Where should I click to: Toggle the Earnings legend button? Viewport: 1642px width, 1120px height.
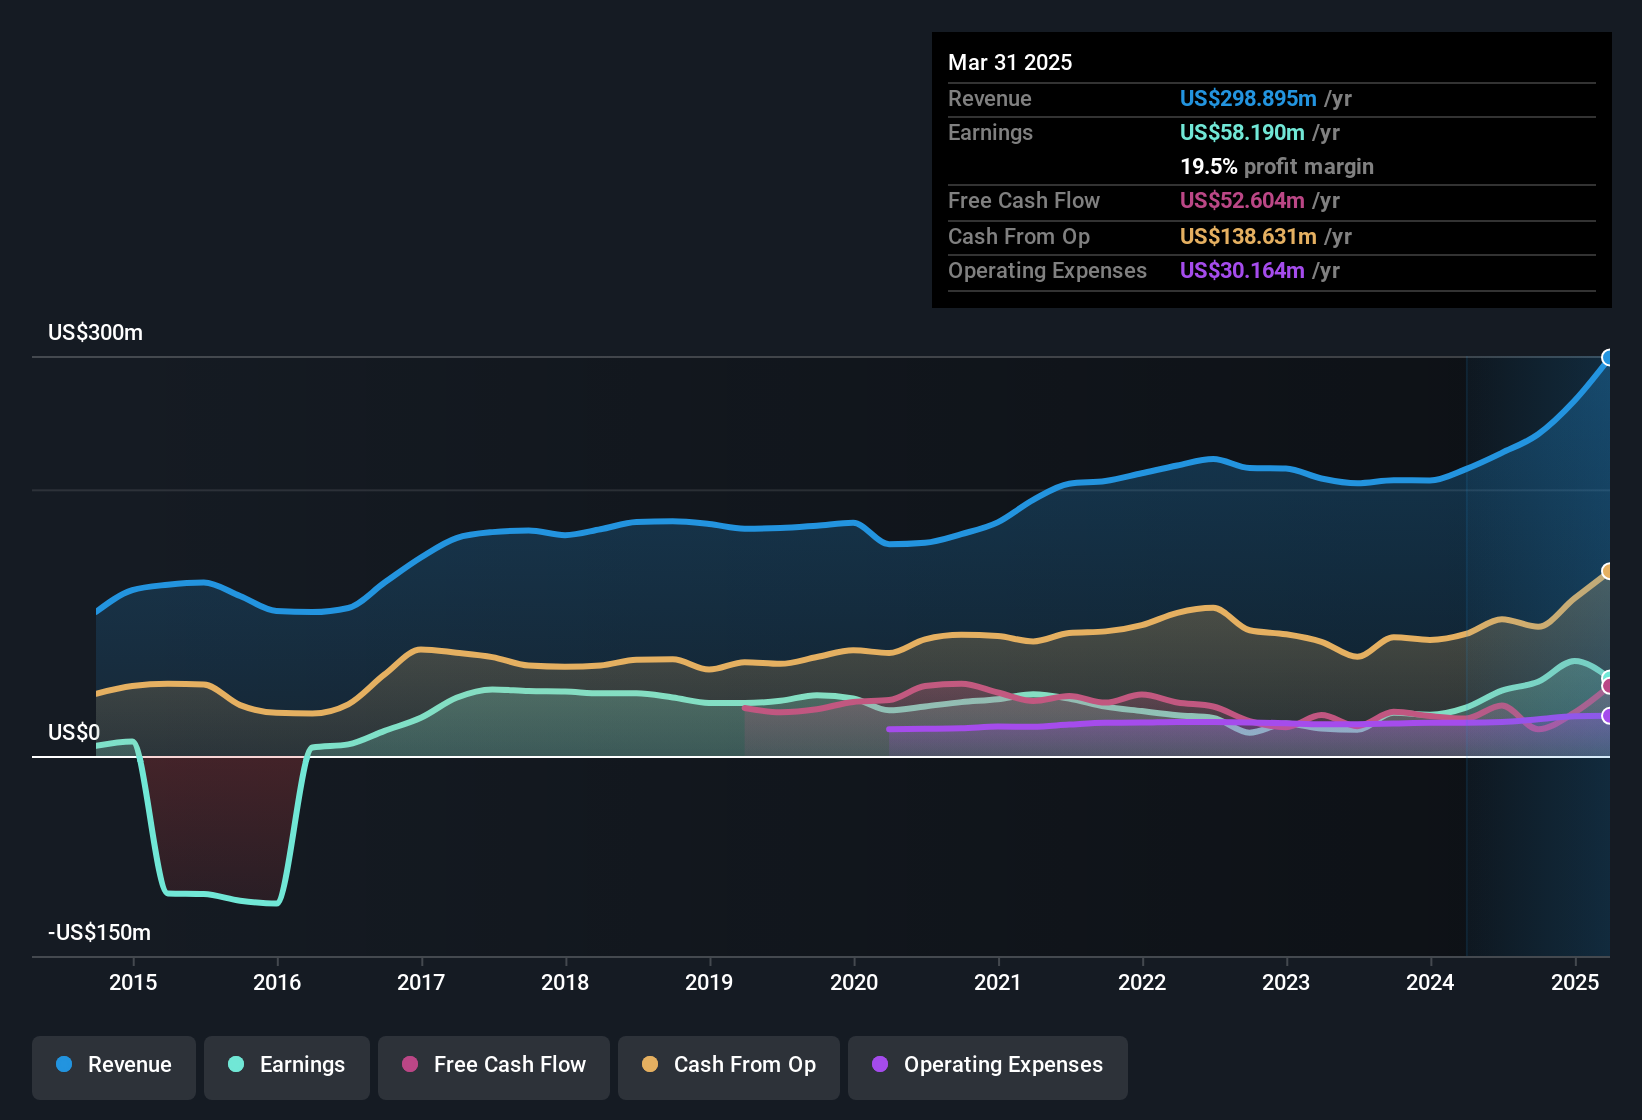pos(287,1067)
